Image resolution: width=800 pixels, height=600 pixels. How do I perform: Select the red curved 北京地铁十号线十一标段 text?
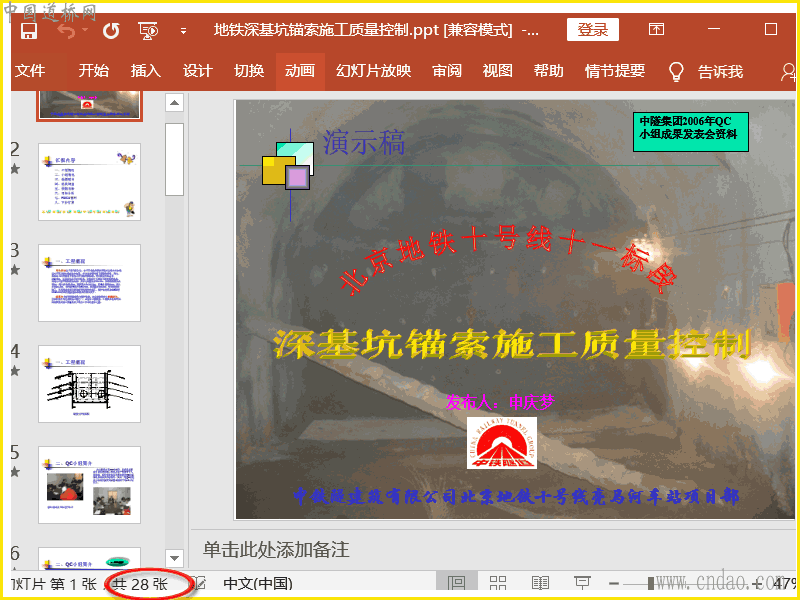pyautogui.click(x=508, y=259)
